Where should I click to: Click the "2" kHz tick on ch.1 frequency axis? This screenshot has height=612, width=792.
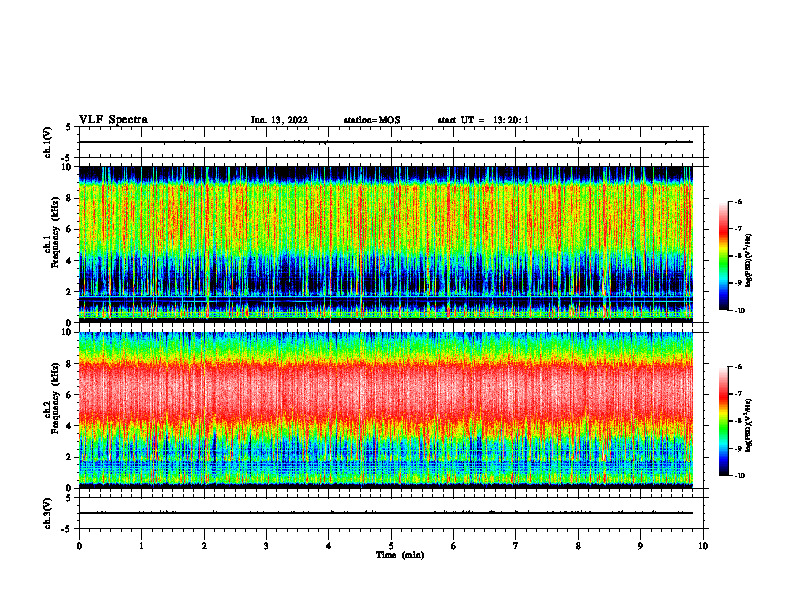[70, 292]
